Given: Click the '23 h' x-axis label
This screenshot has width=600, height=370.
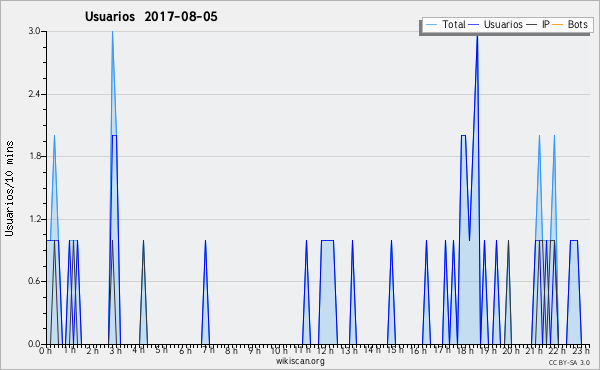Looking at the screenshot, I should point(581,350).
